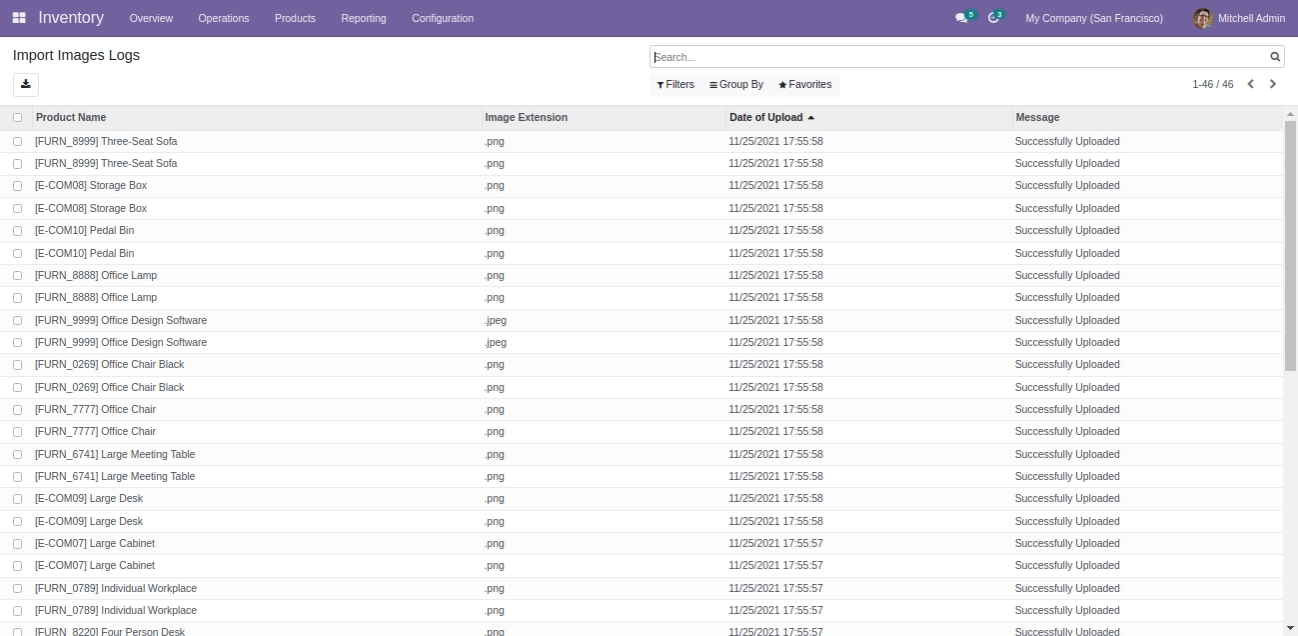
Task: Open the activities clock icon
Action: click(994, 18)
